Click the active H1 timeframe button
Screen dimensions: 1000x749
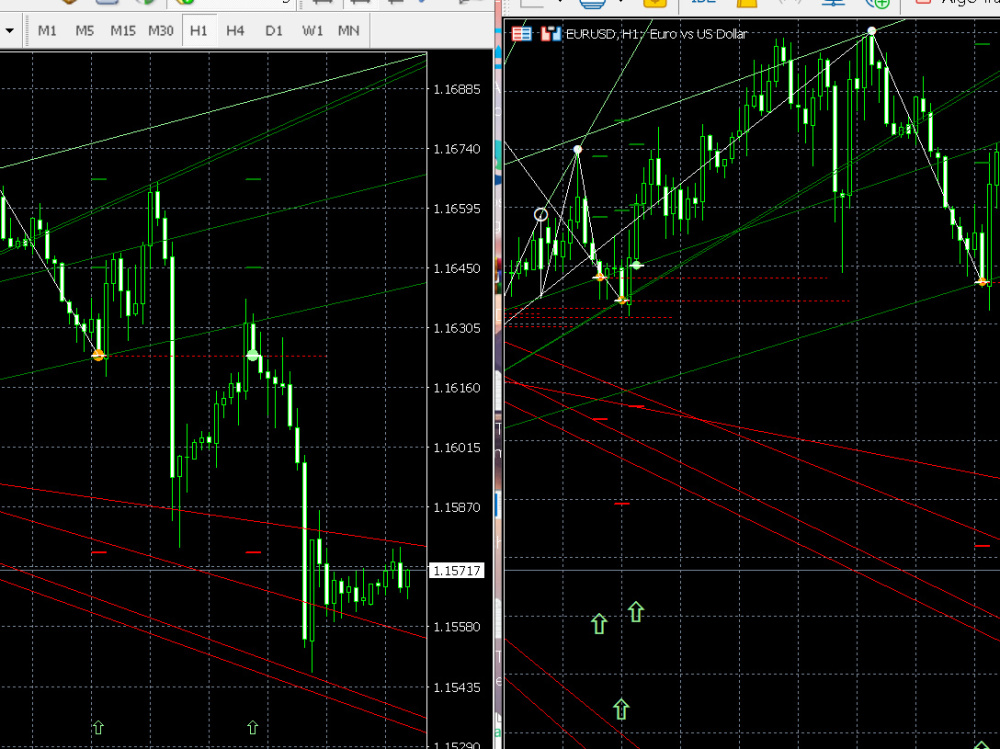199,31
